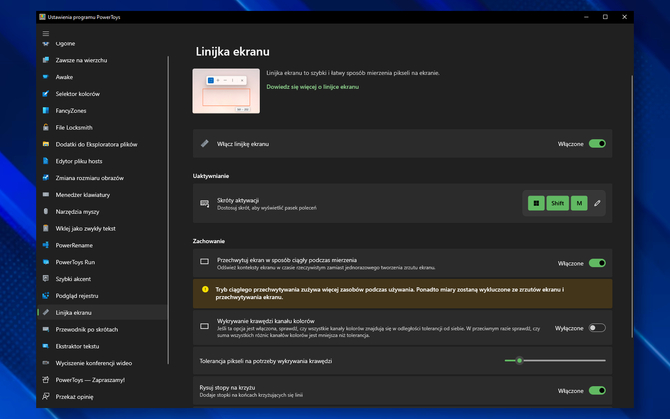Click the Menedżer klawiatury keyboard icon
The width and height of the screenshot is (670, 419).
click(46, 195)
